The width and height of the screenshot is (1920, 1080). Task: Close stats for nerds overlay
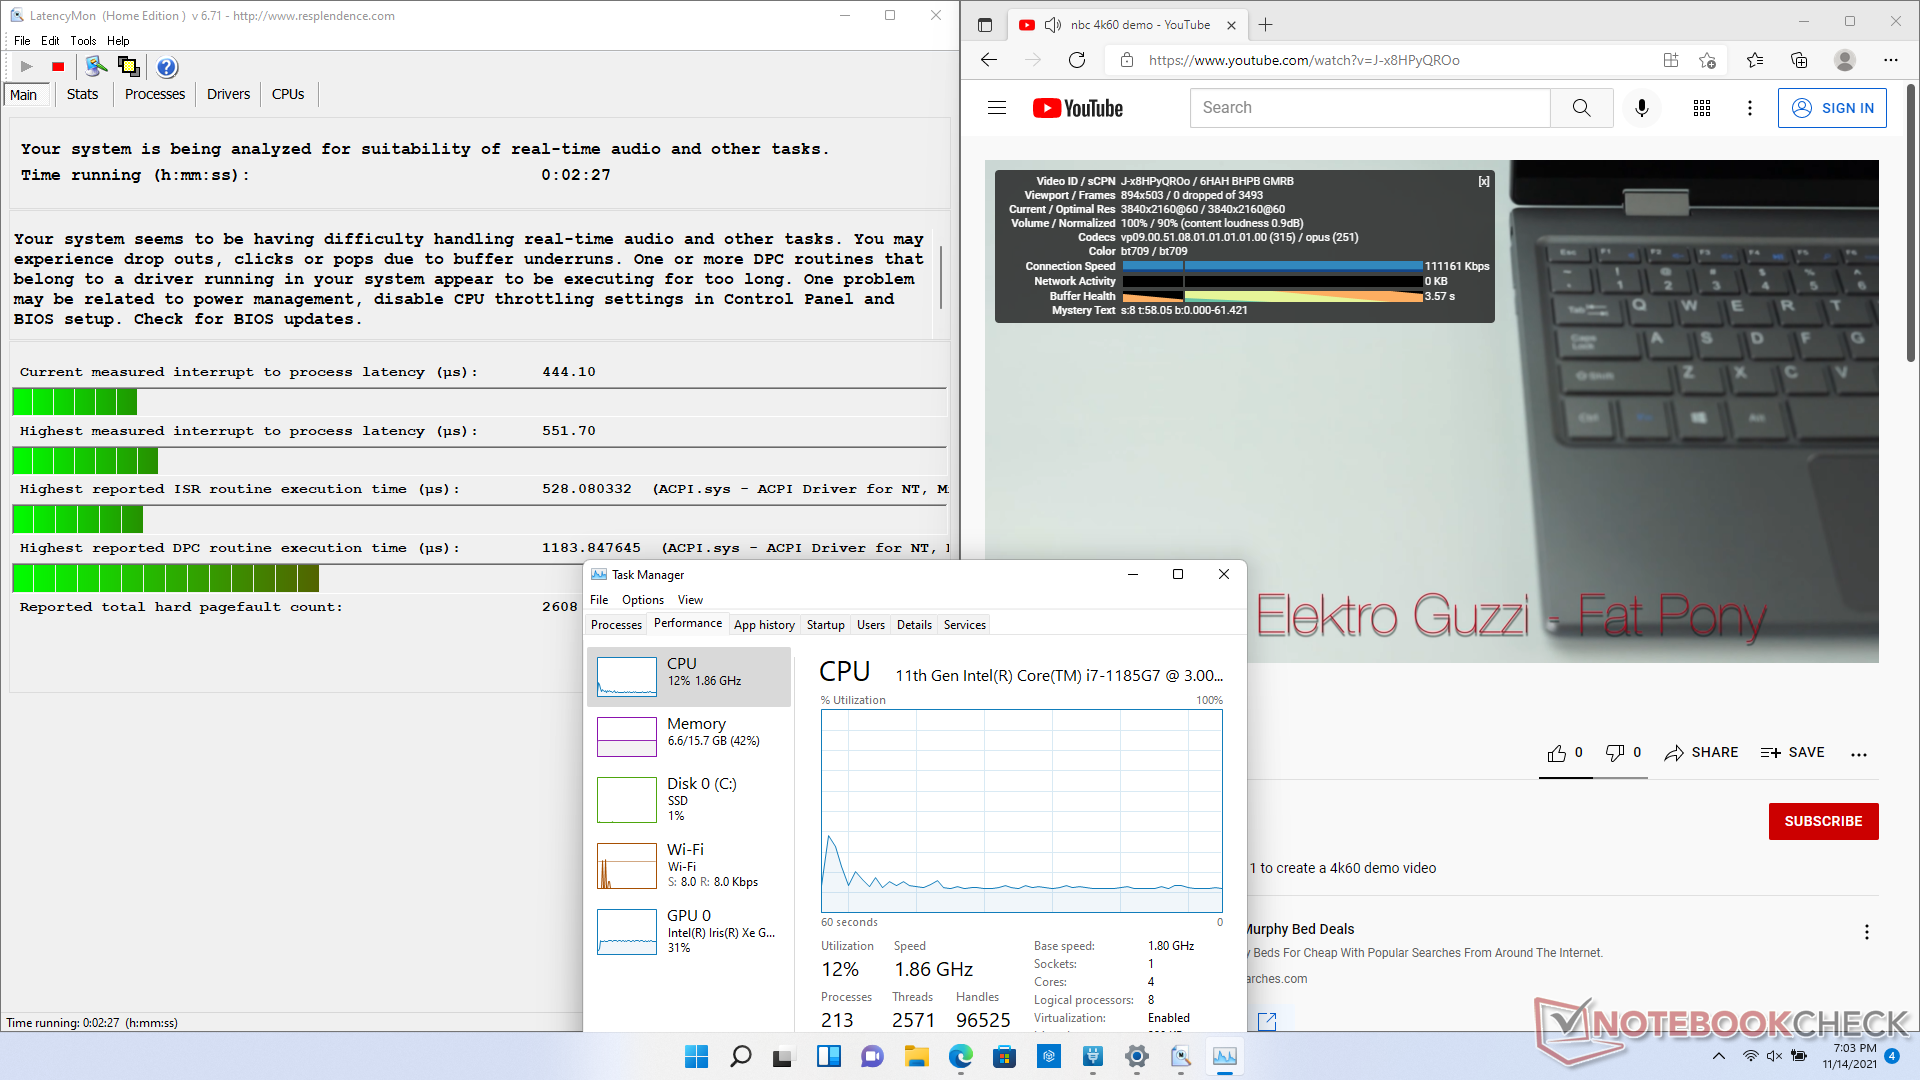1484,181
